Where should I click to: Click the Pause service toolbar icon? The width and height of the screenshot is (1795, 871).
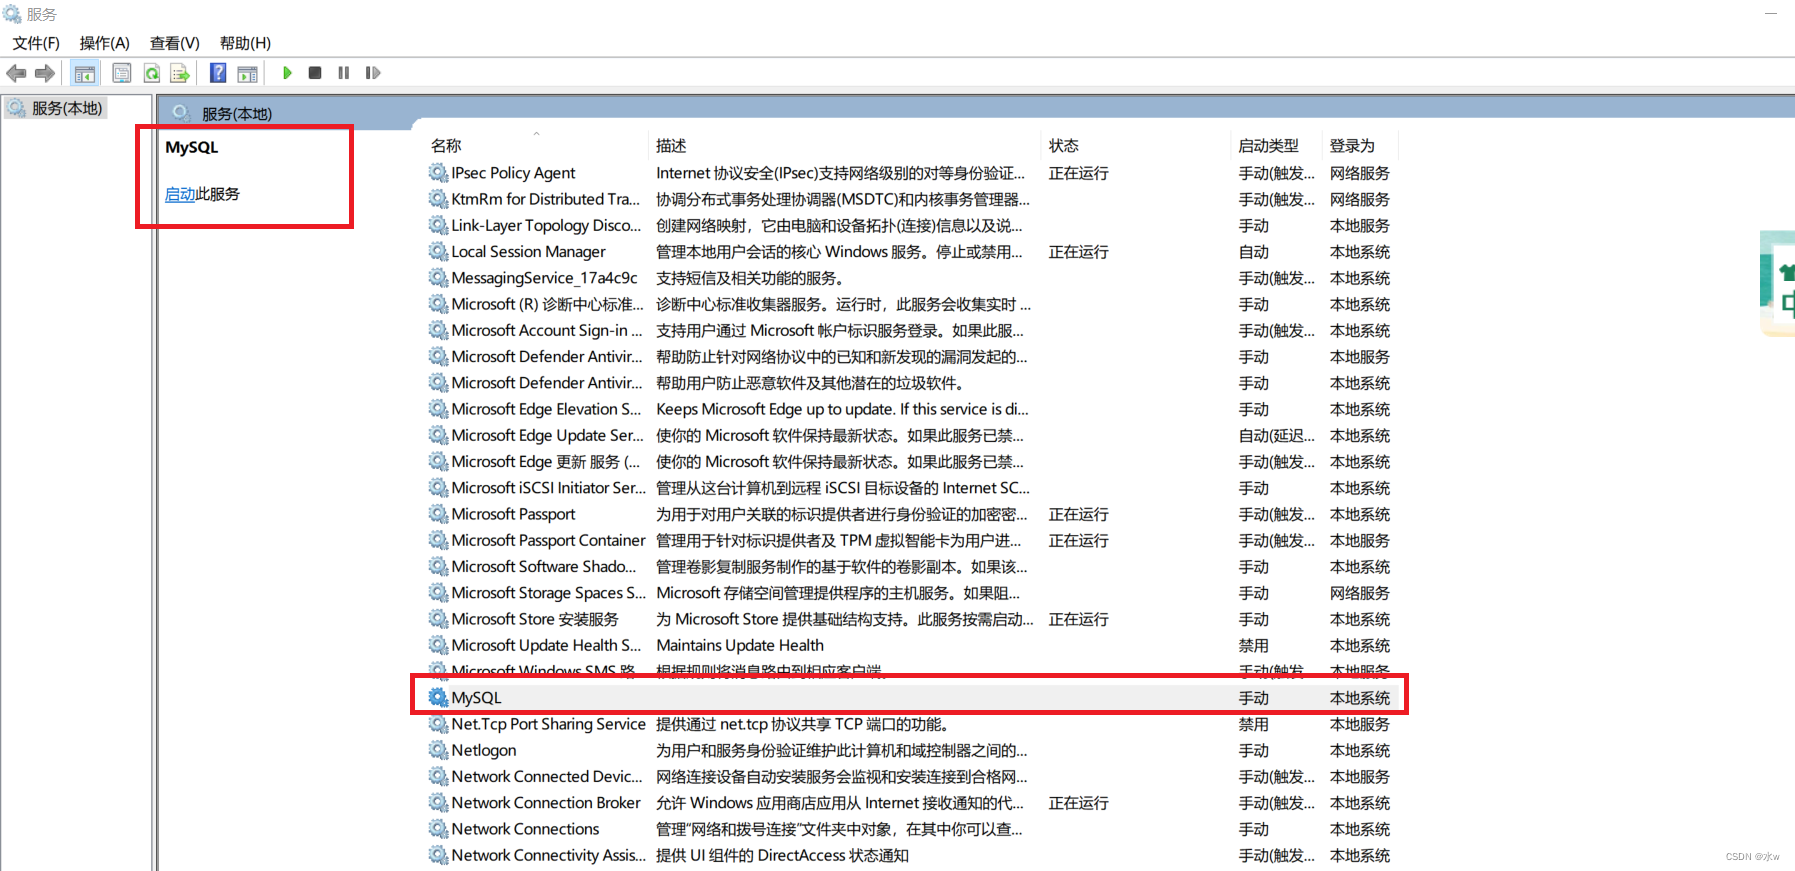coord(344,73)
